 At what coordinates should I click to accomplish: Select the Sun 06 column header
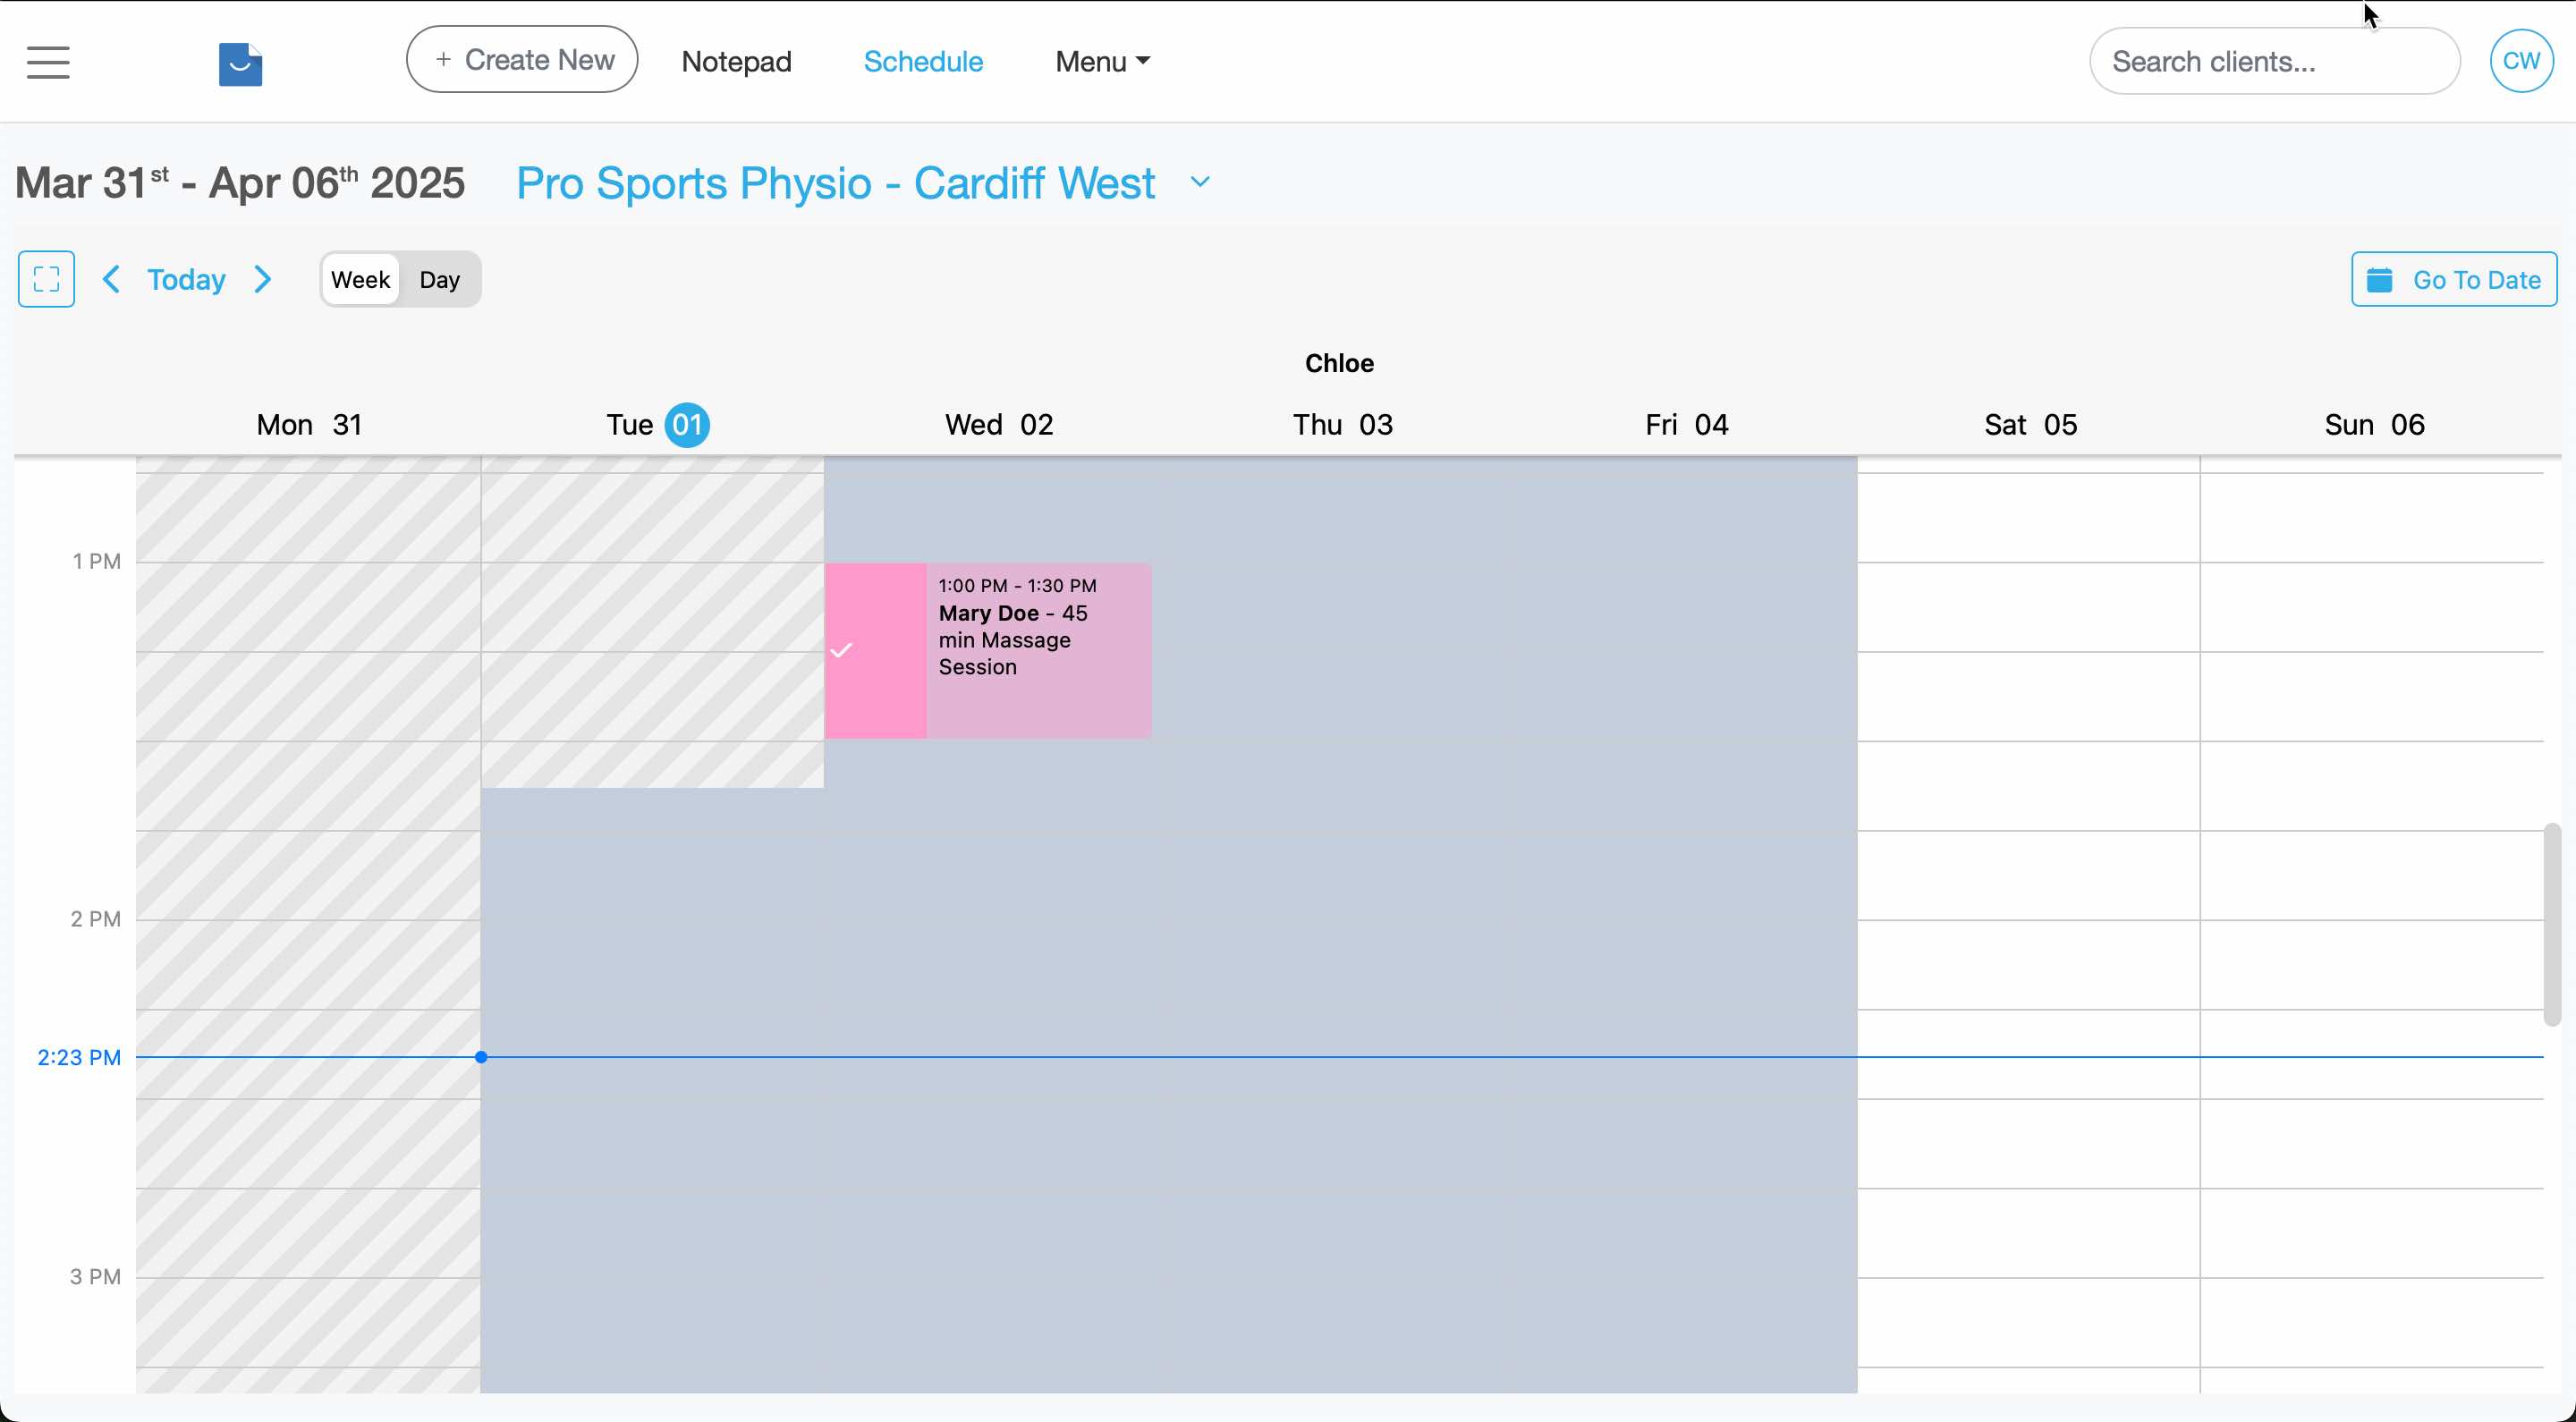[x=2375, y=425]
